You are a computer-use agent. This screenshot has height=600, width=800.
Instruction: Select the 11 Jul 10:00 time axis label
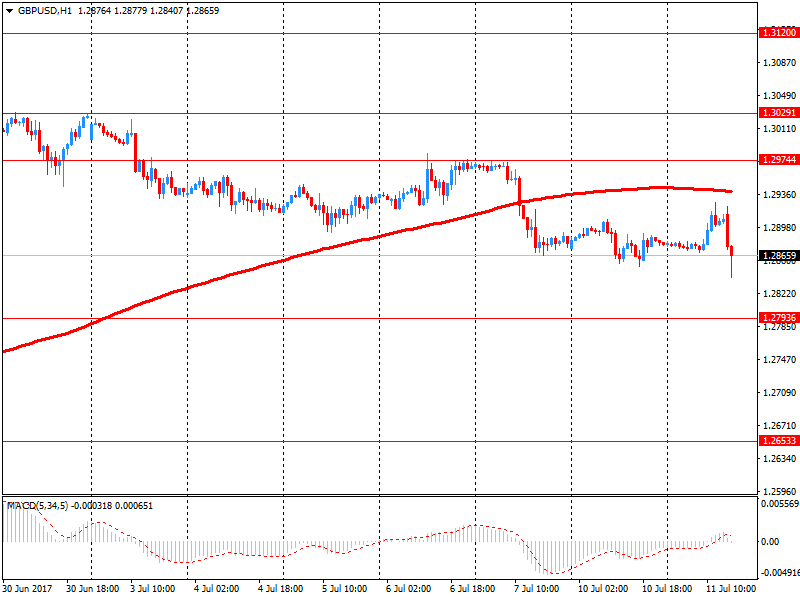coord(731,589)
